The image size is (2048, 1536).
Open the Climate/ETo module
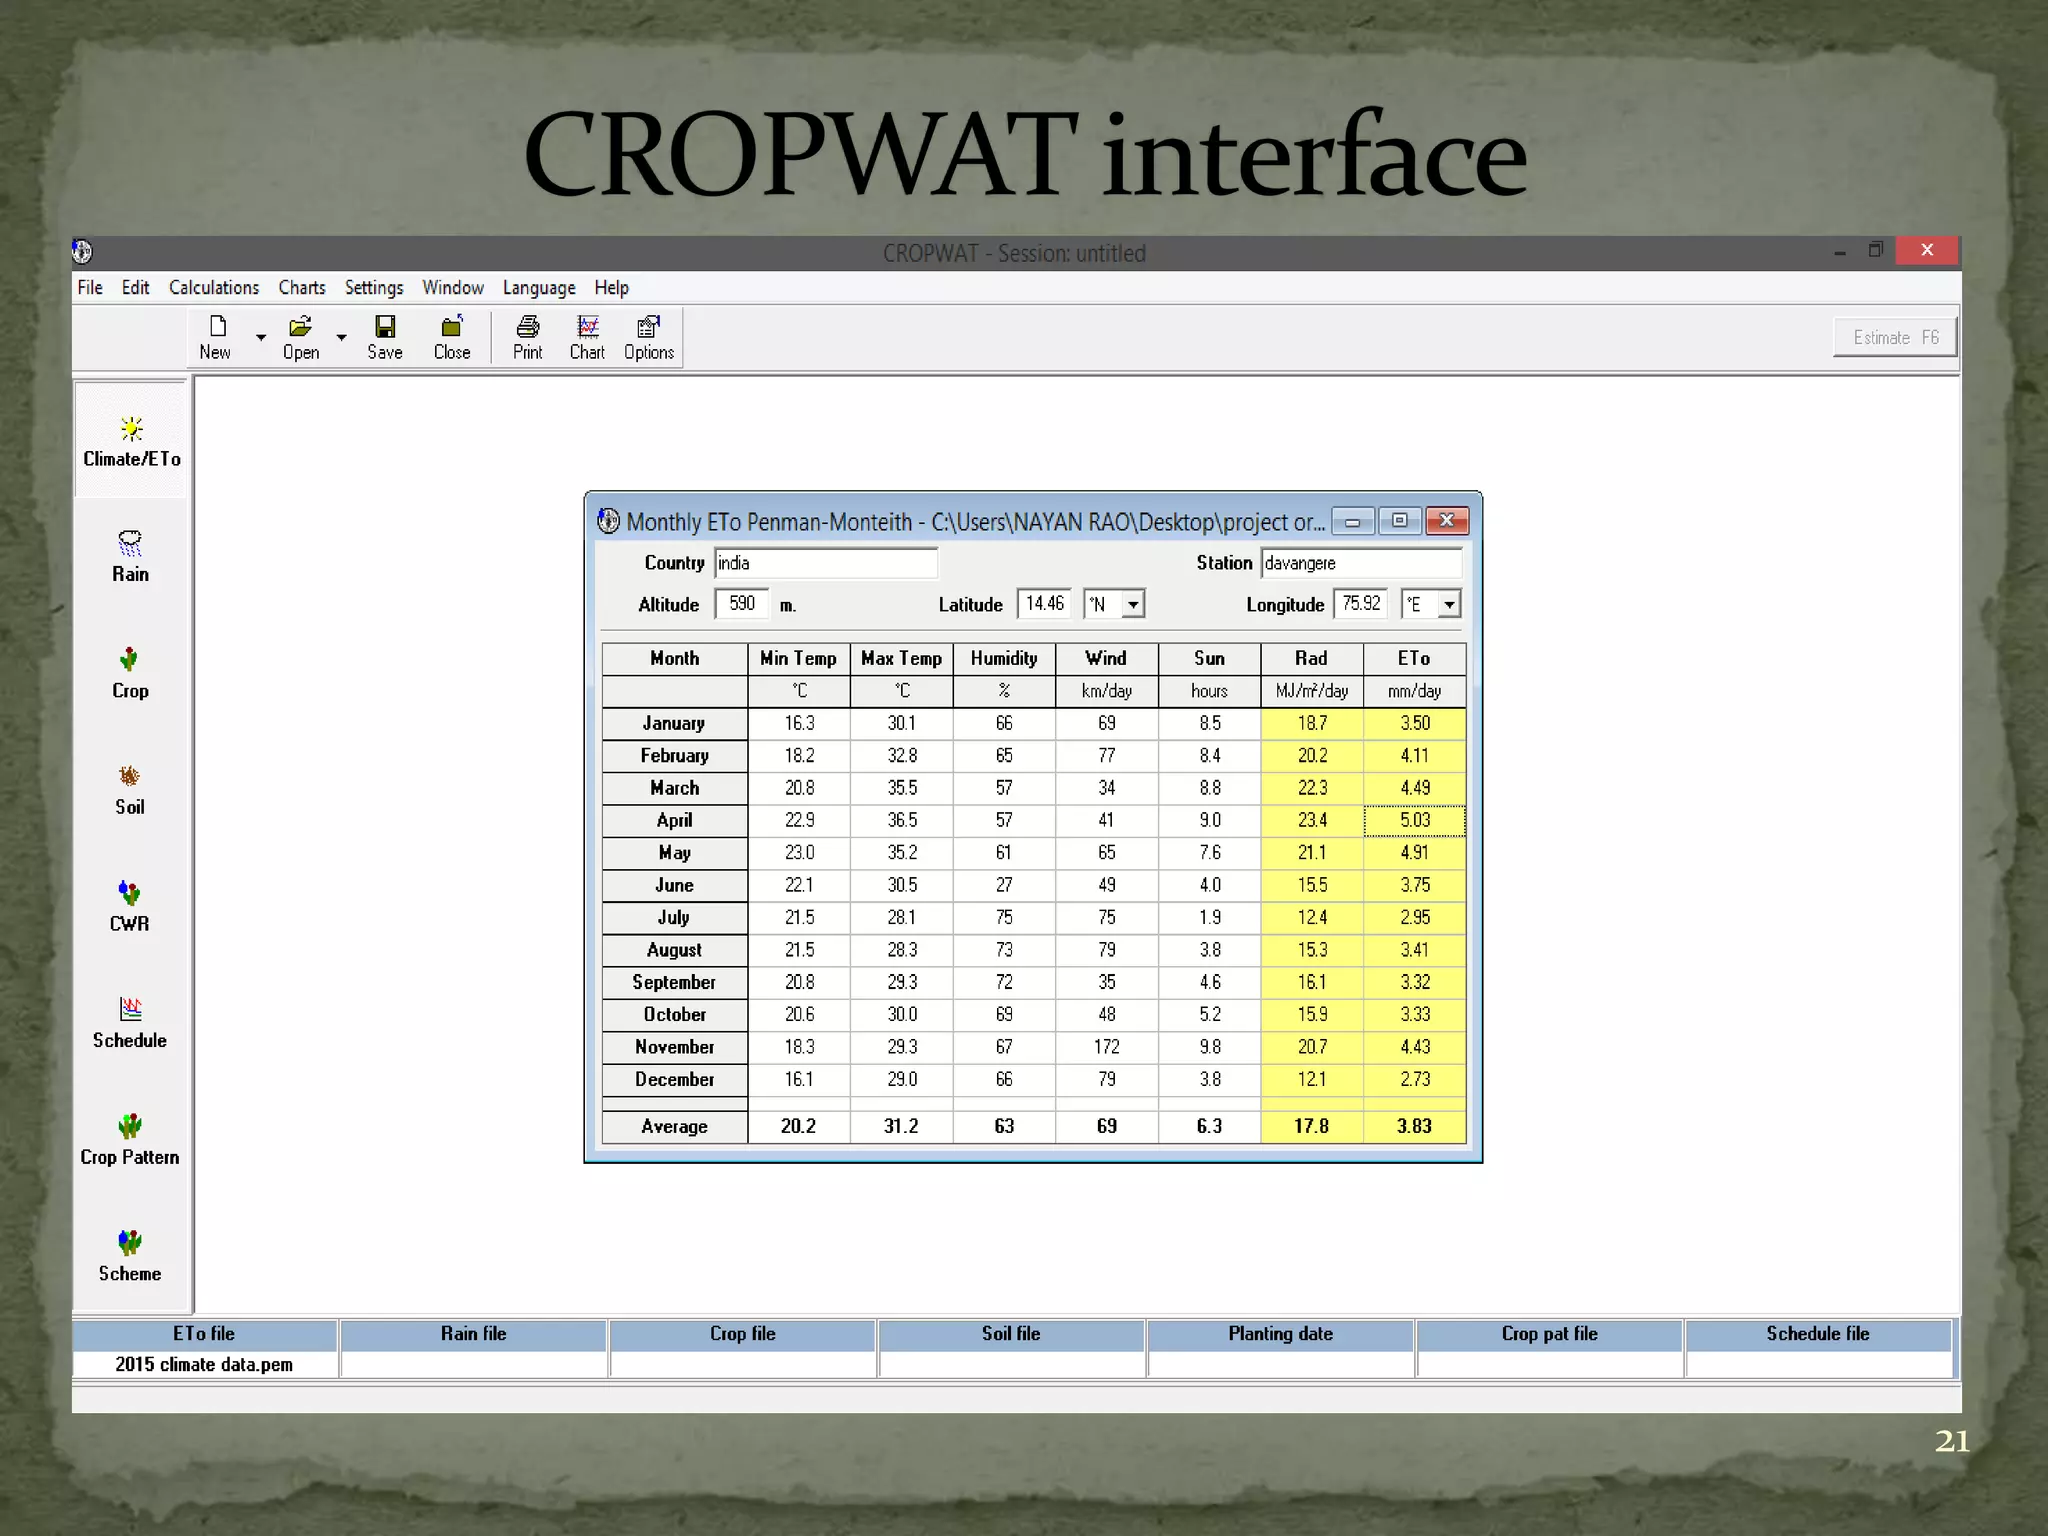(x=131, y=441)
